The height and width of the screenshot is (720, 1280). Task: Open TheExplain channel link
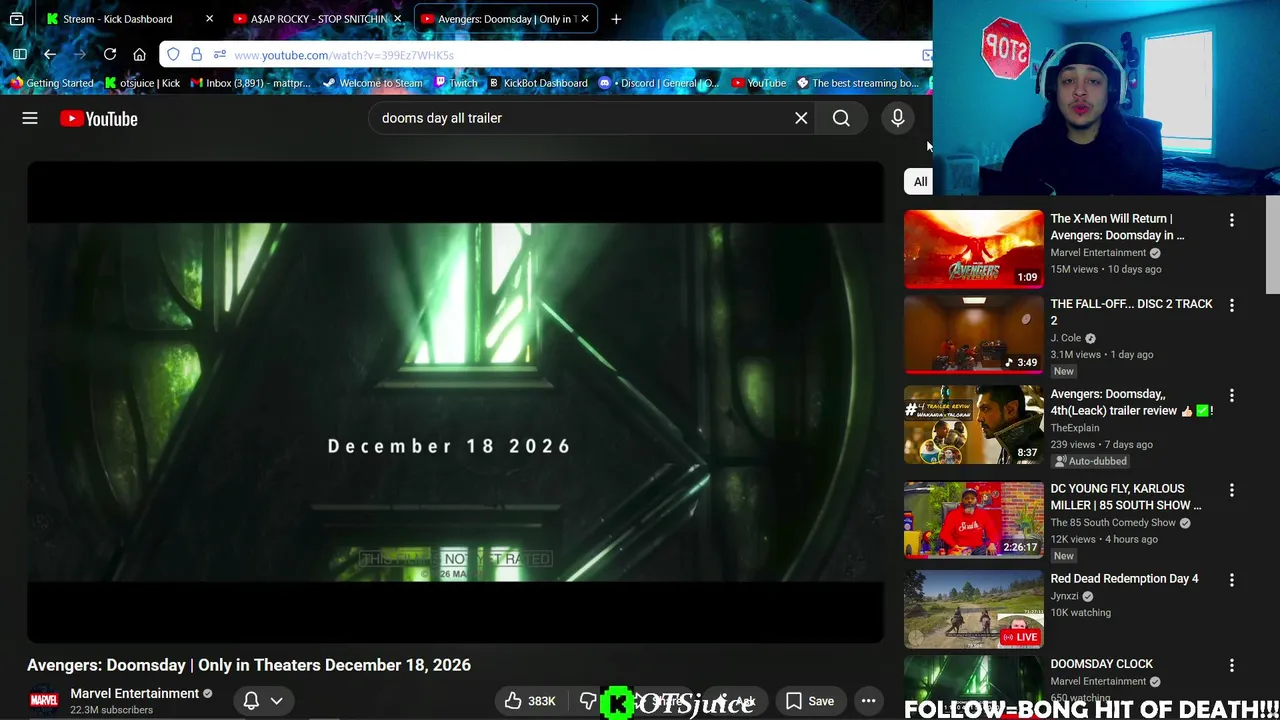[x=1074, y=428]
